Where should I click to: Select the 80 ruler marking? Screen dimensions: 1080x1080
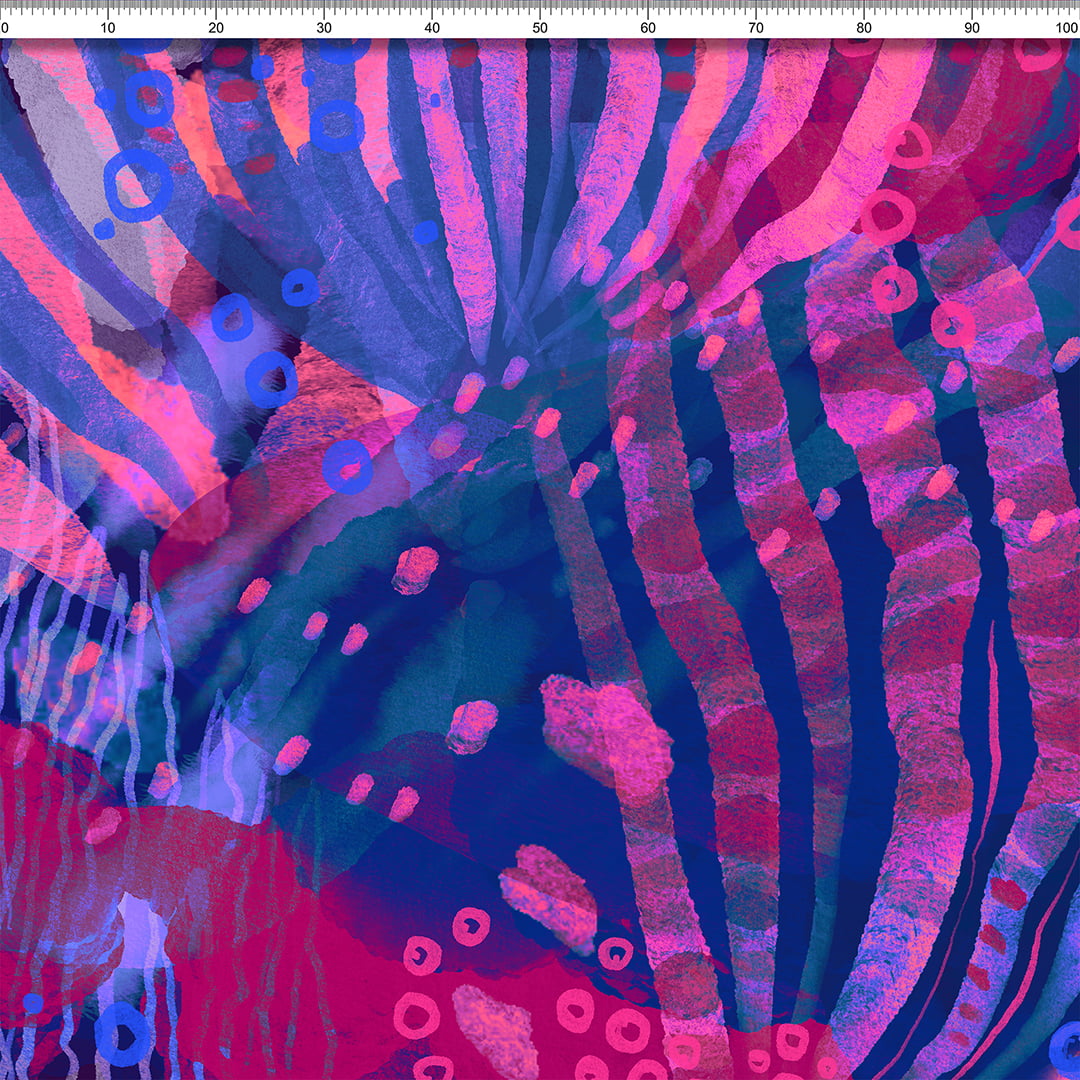click(864, 27)
